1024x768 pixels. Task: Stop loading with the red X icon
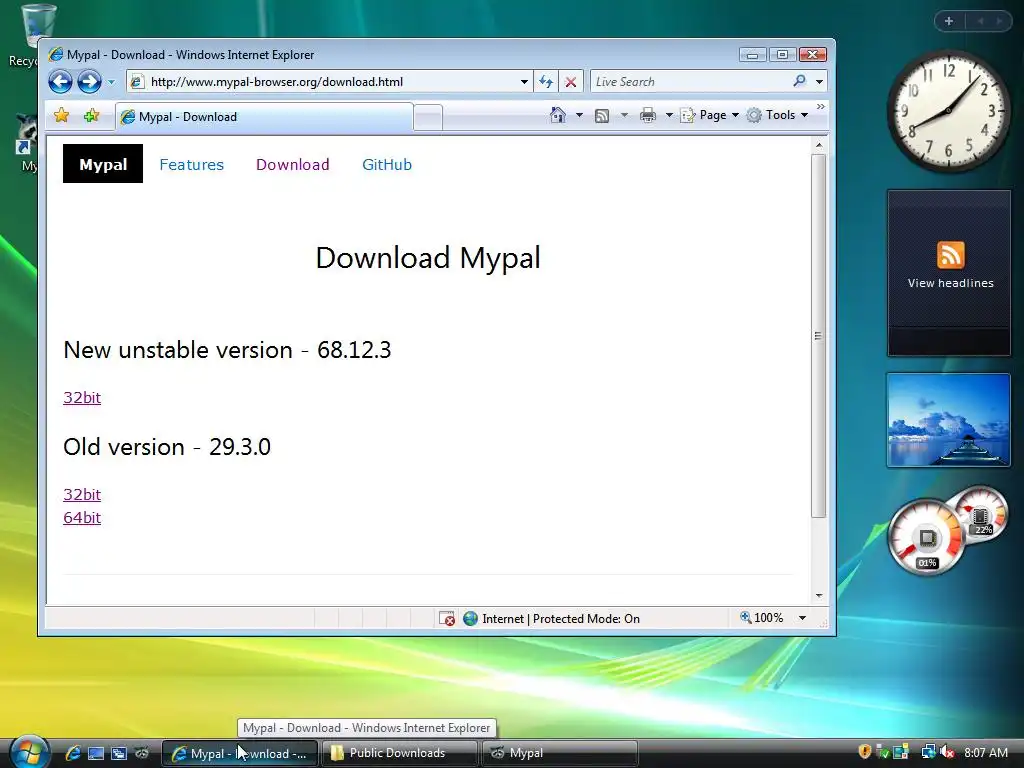[x=571, y=82]
